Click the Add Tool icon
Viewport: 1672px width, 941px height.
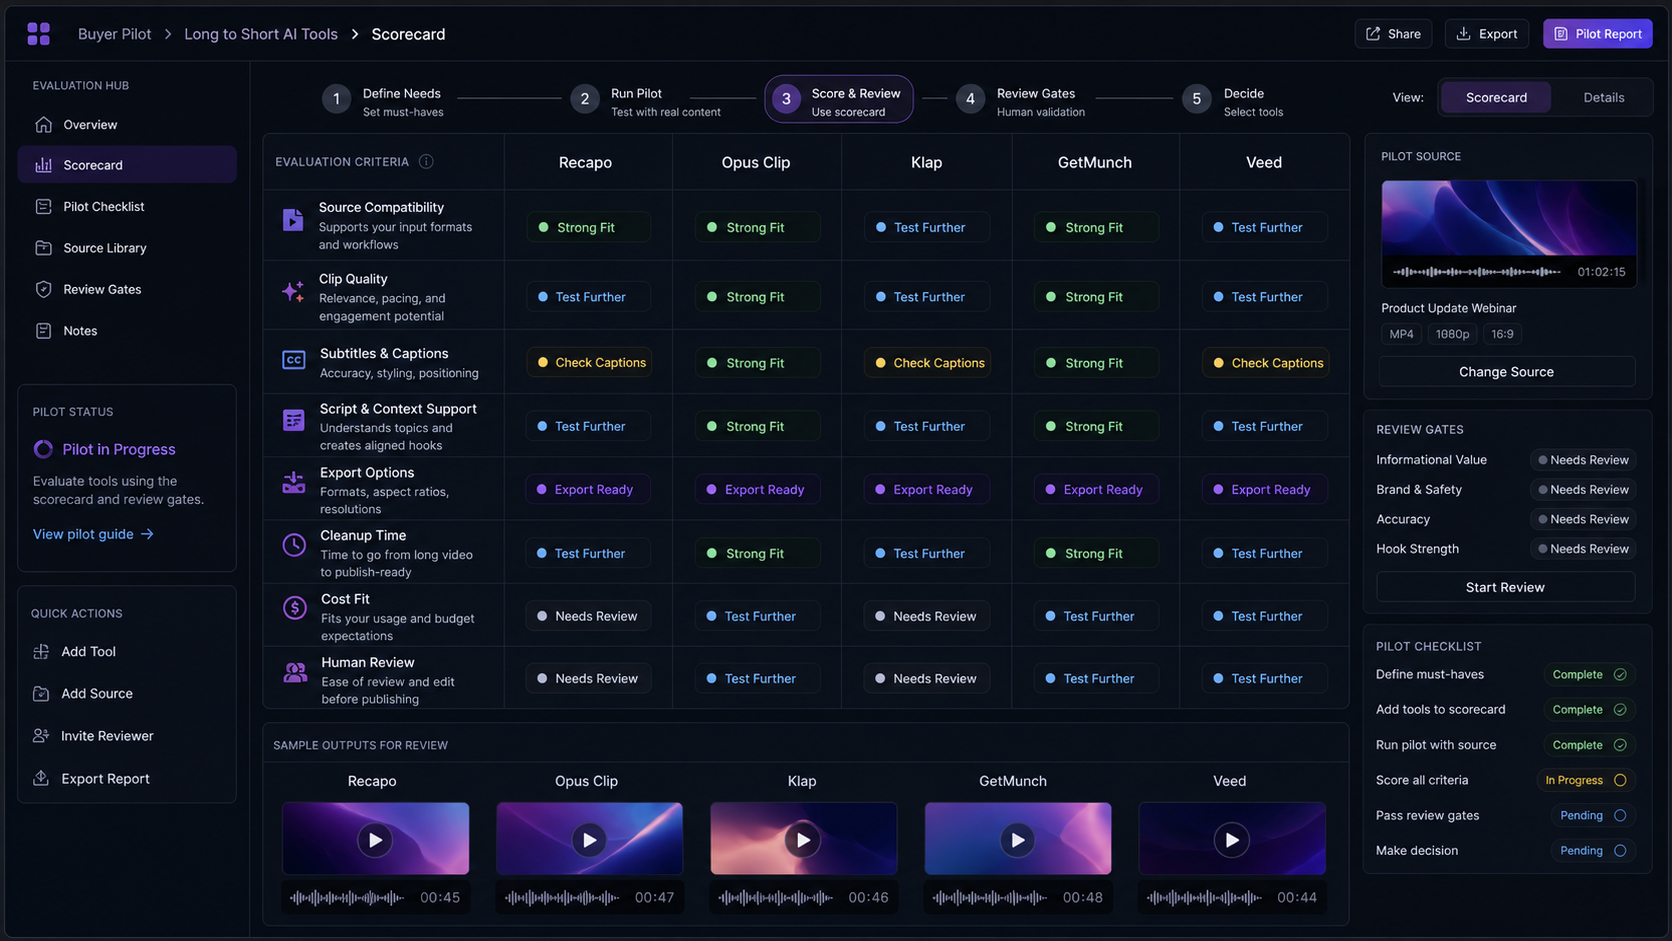click(x=41, y=652)
